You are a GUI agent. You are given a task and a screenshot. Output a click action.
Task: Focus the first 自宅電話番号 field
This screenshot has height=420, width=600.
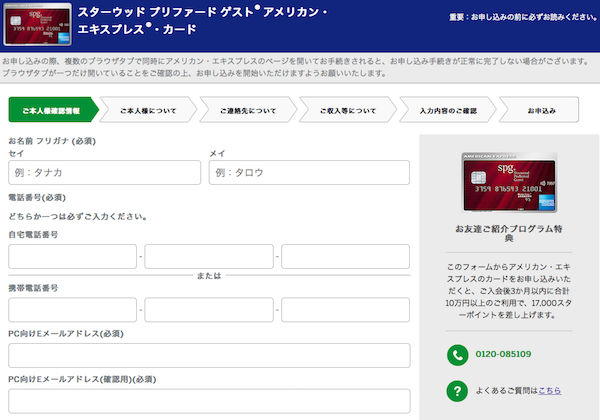[x=72, y=256]
